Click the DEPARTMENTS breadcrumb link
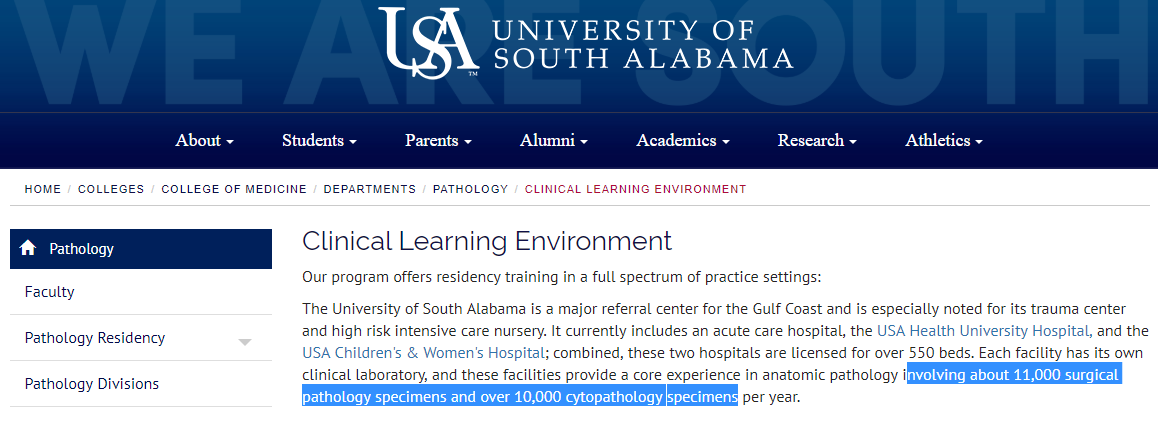 point(369,189)
